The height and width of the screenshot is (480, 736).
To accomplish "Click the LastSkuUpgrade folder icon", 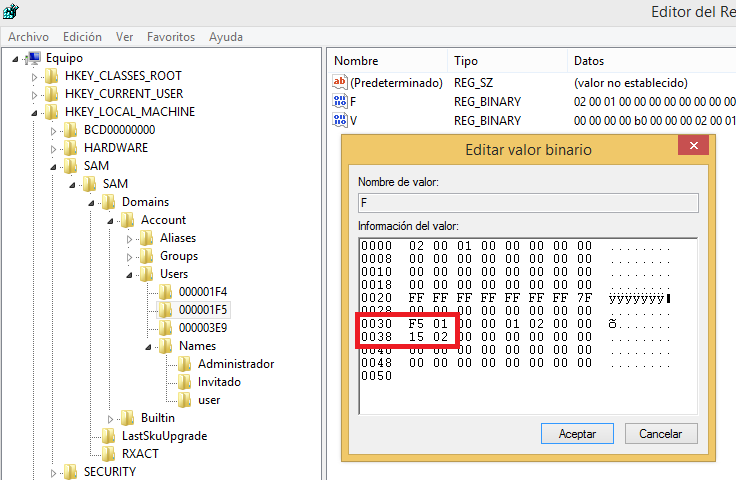I will [108, 436].
